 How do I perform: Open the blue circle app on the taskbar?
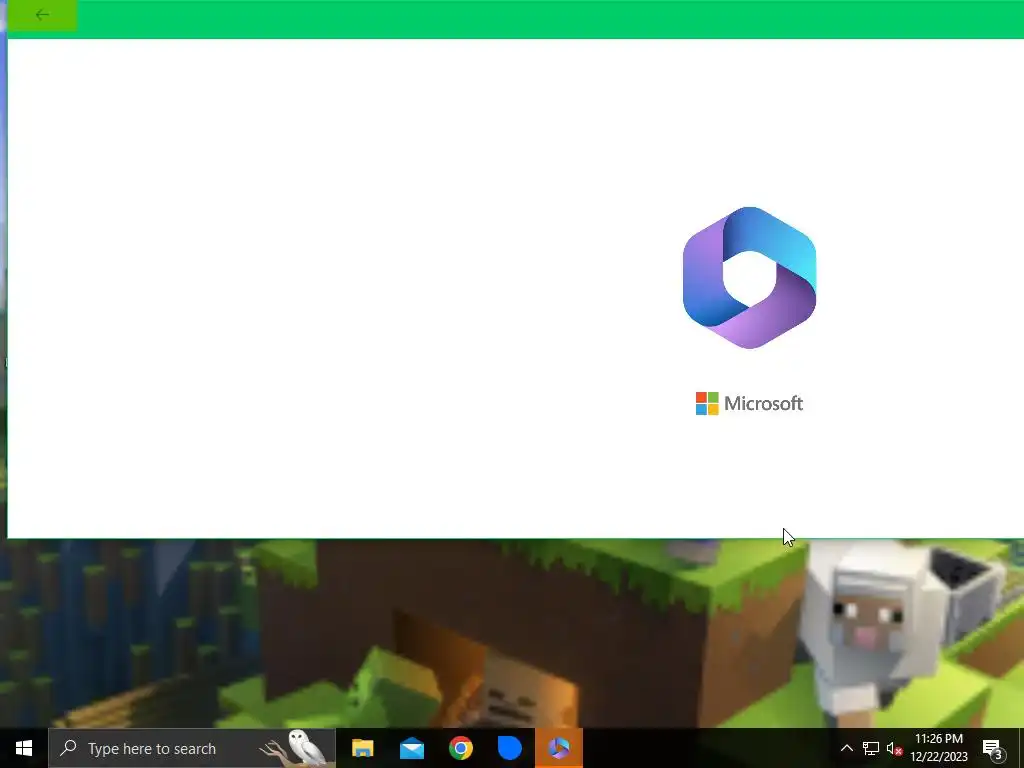click(509, 748)
